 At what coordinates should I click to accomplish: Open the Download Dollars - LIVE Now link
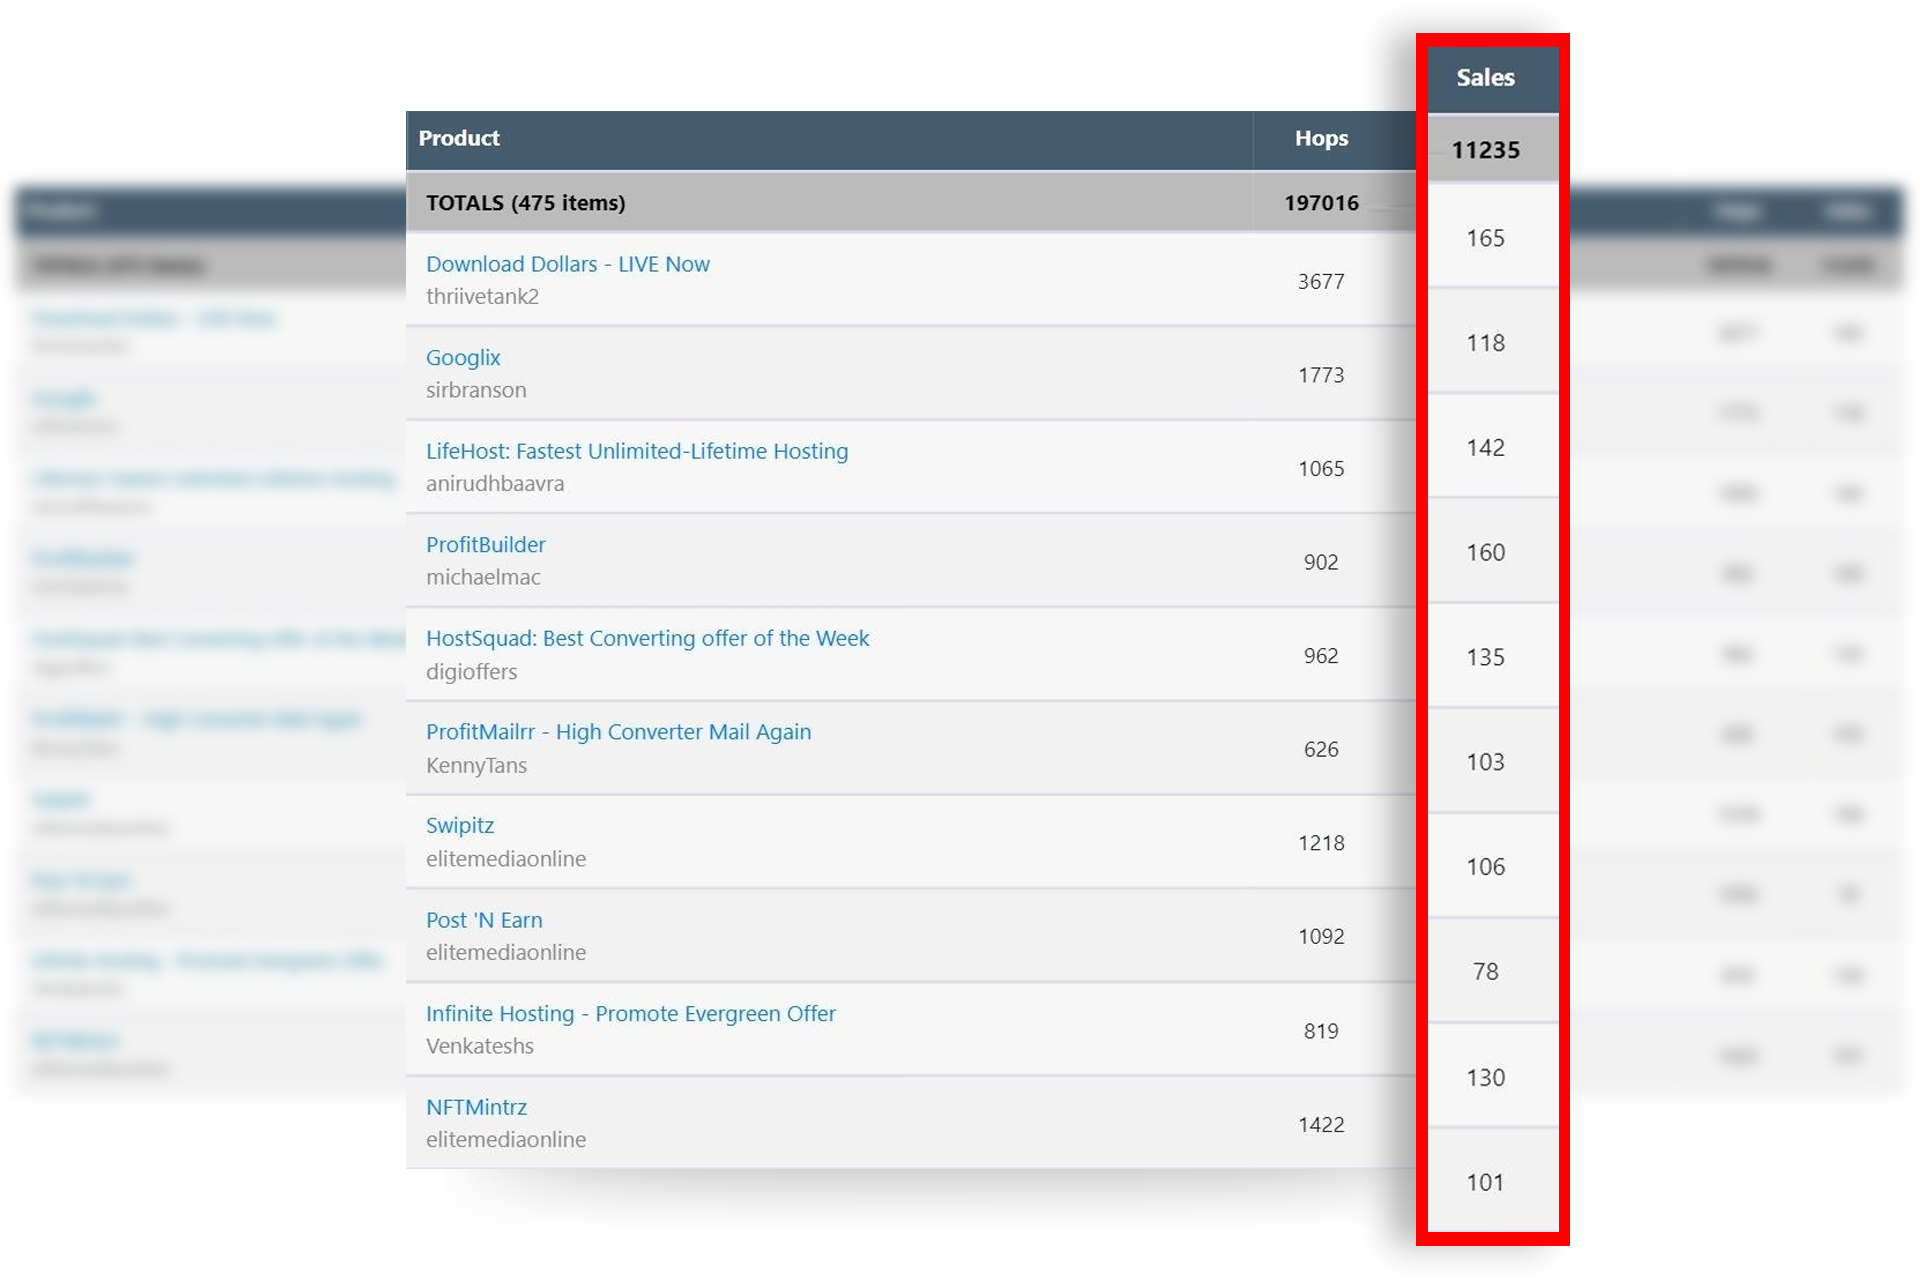point(567,264)
